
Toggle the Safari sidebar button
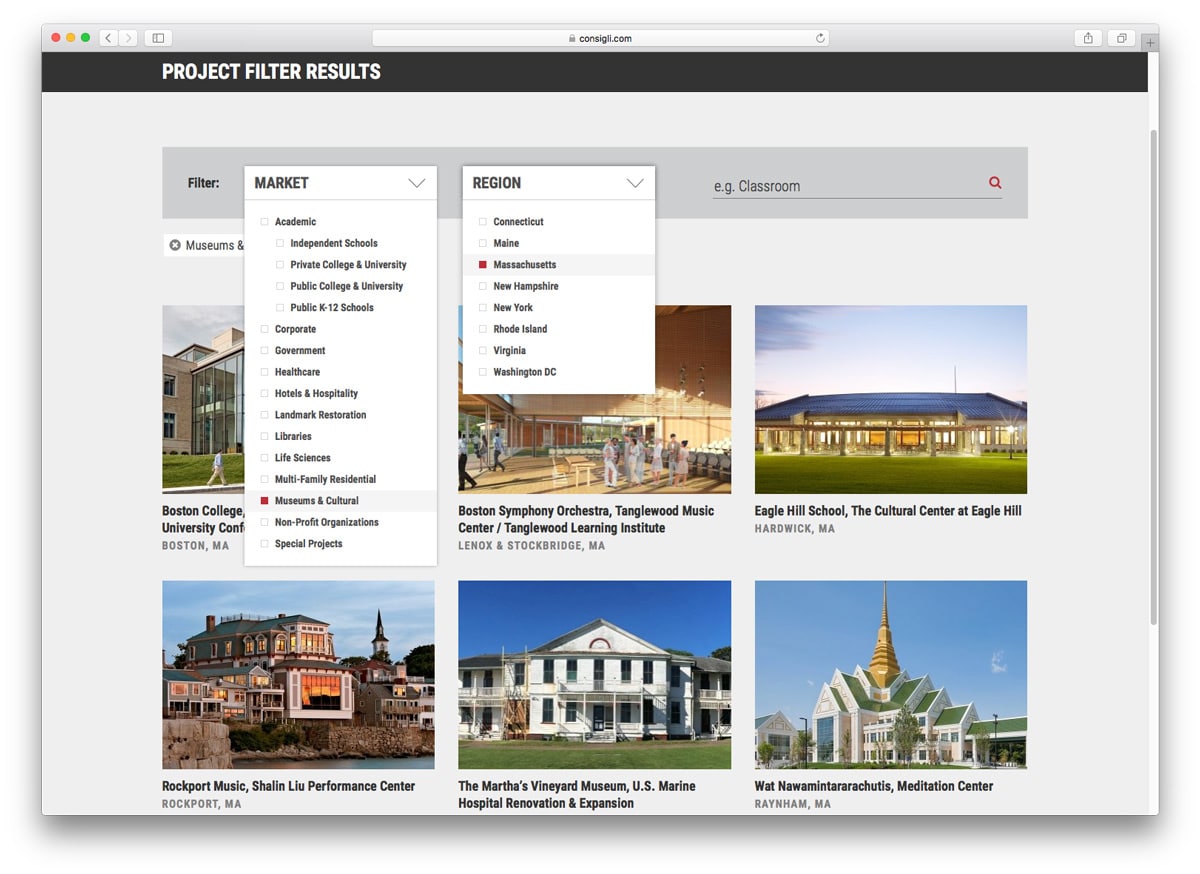(x=158, y=38)
